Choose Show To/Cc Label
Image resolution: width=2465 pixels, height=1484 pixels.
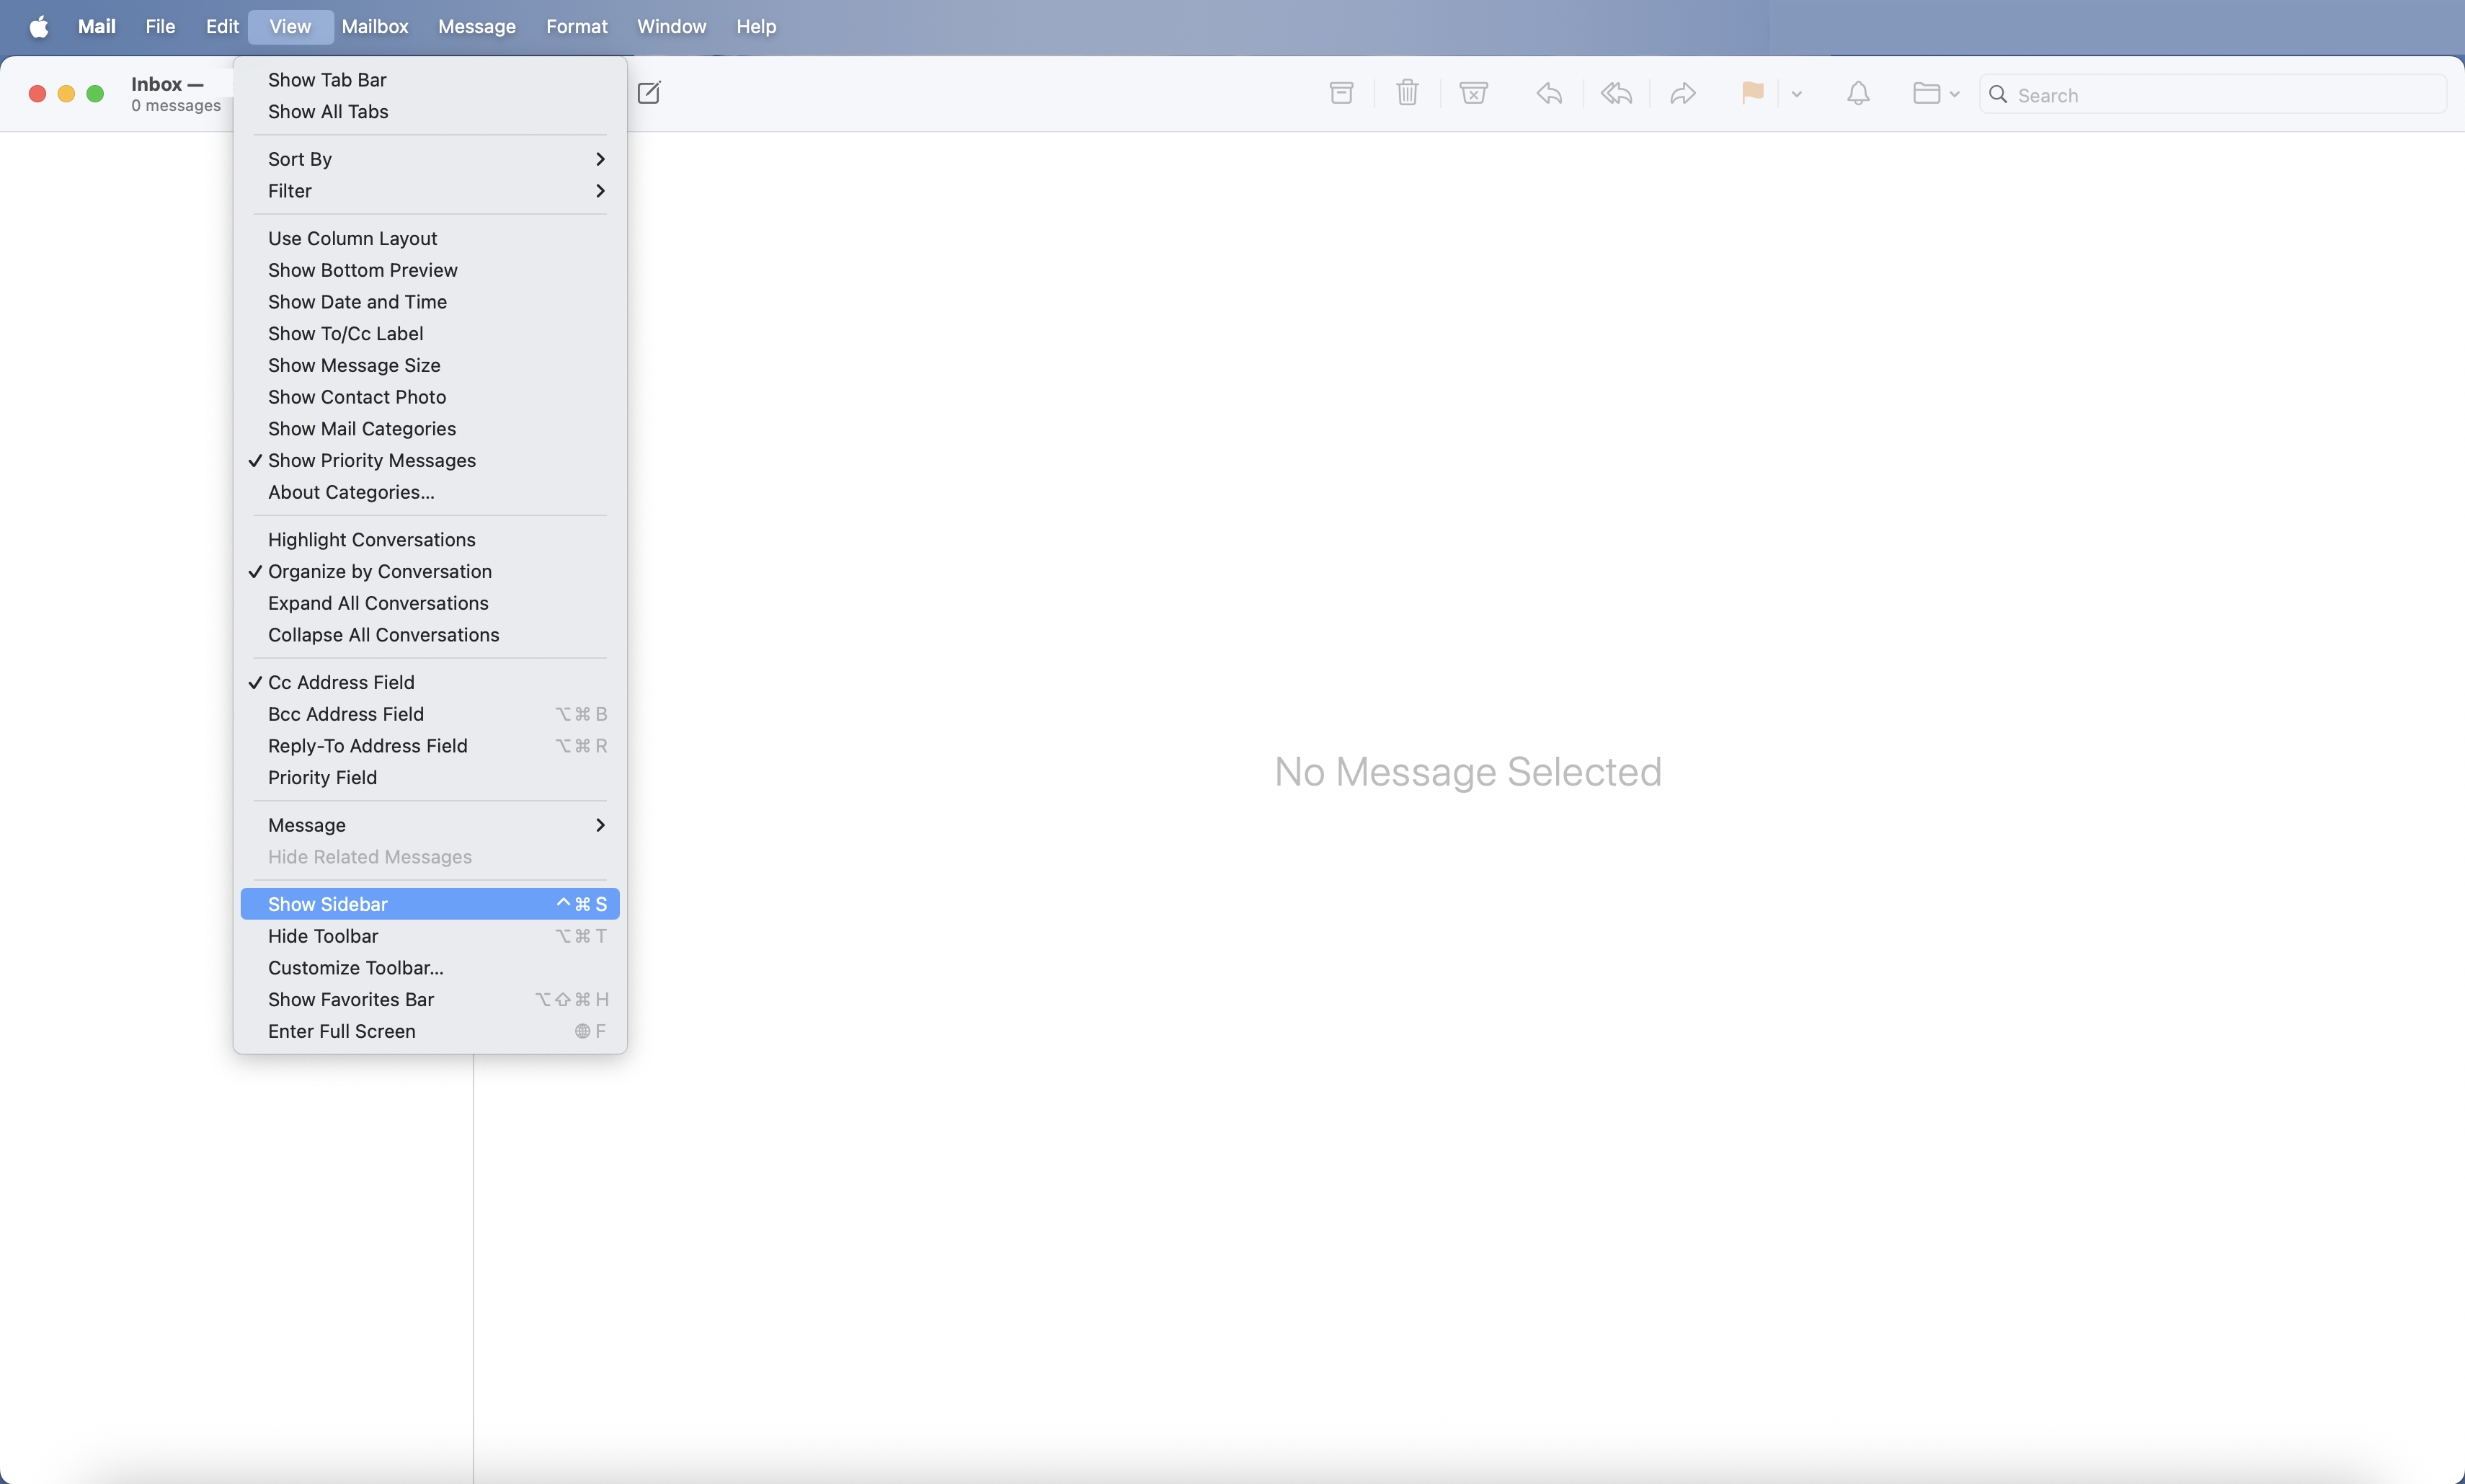pyautogui.click(x=430, y=333)
